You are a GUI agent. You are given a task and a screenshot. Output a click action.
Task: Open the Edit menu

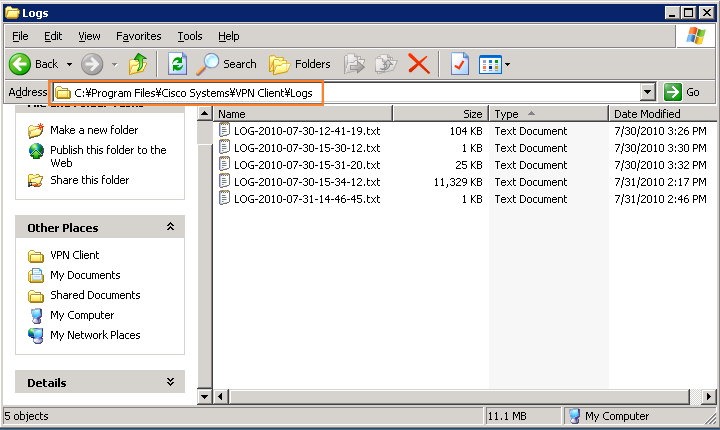(53, 36)
